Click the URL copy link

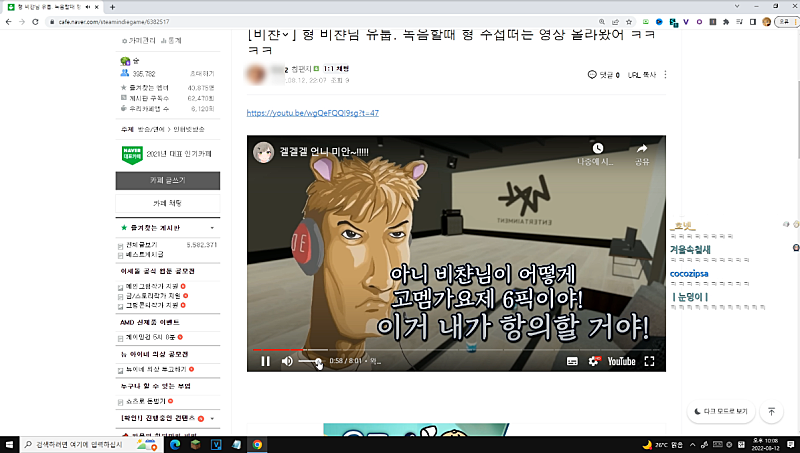(x=642, y=75)
